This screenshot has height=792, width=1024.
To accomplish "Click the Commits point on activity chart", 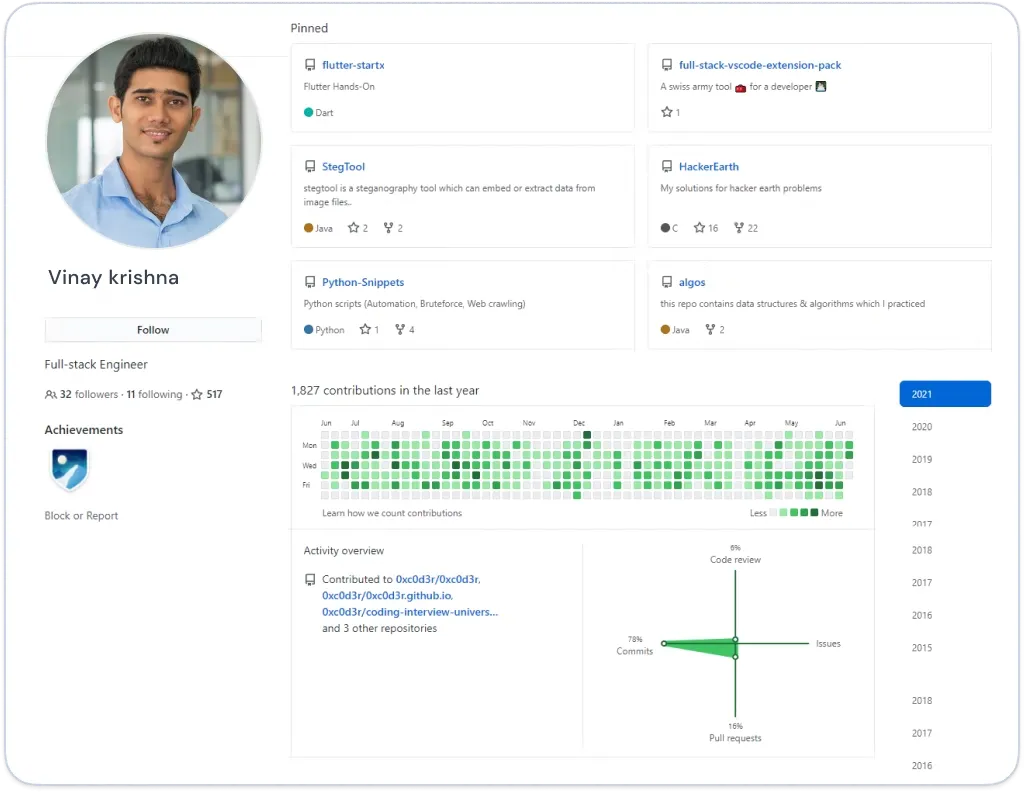I will click(664, 643).
